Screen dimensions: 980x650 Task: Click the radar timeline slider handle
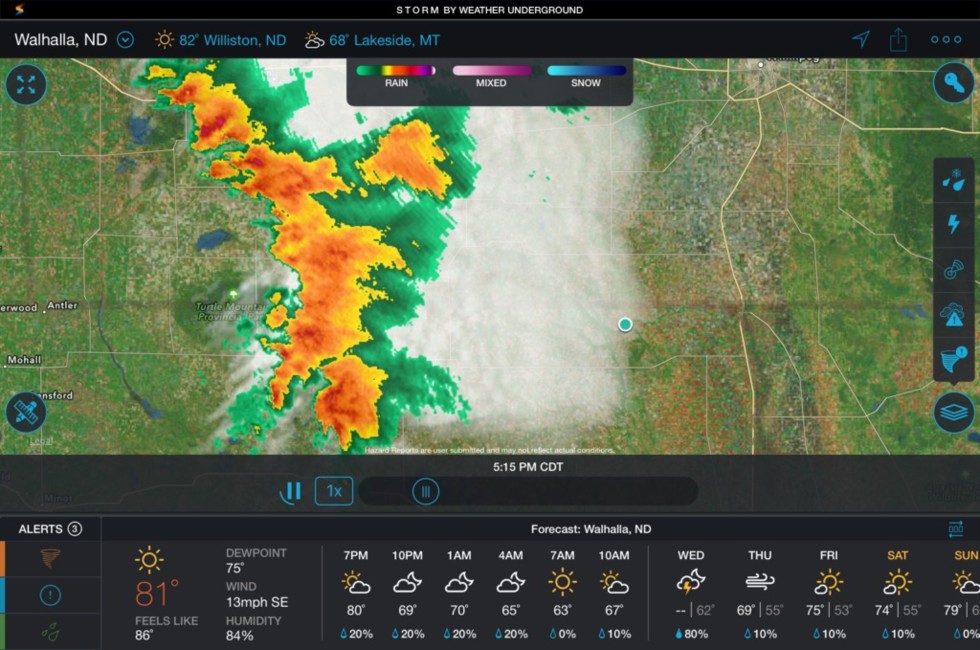pos(426,491)
